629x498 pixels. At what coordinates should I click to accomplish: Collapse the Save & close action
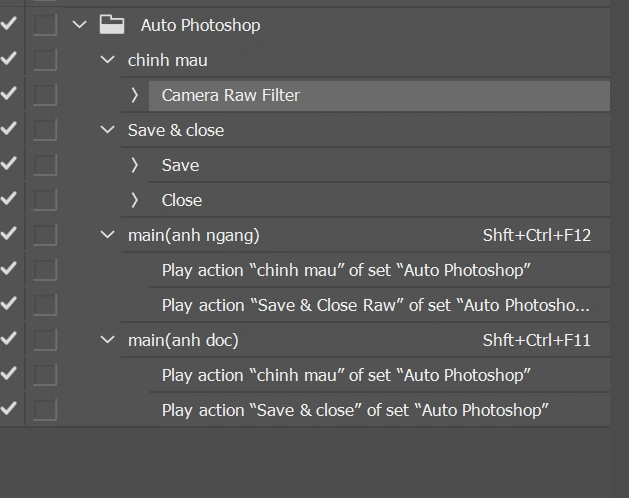pos(108,130)
